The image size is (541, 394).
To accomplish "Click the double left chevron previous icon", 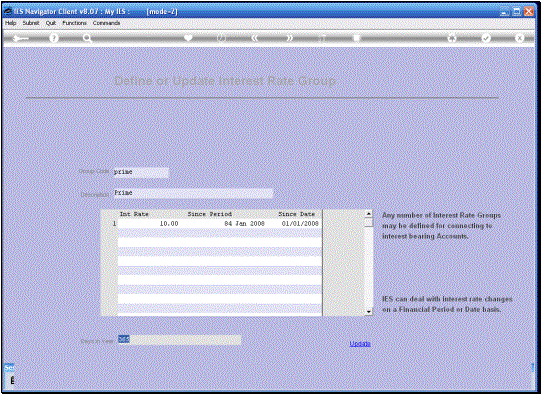I will (255, 38).
